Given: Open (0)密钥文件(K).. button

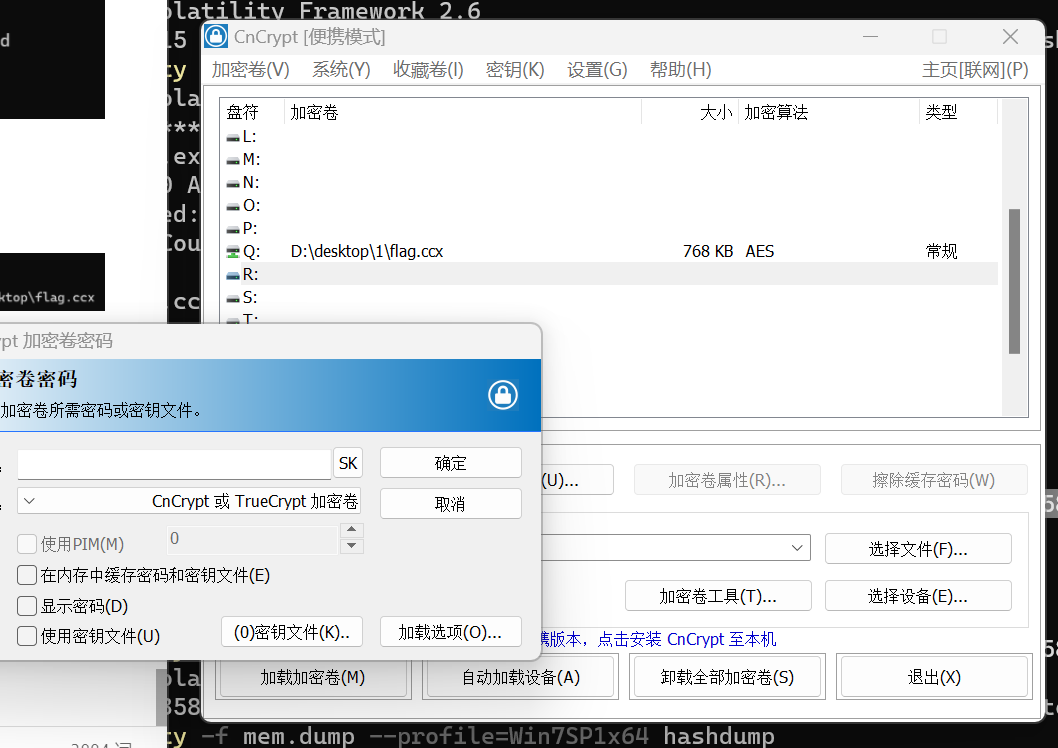Looking at the screenshot, I should coord(292,632).
